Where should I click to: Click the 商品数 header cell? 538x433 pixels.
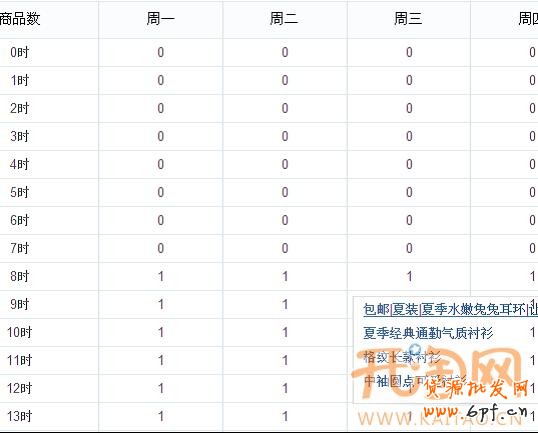click(x=20, y=19)
